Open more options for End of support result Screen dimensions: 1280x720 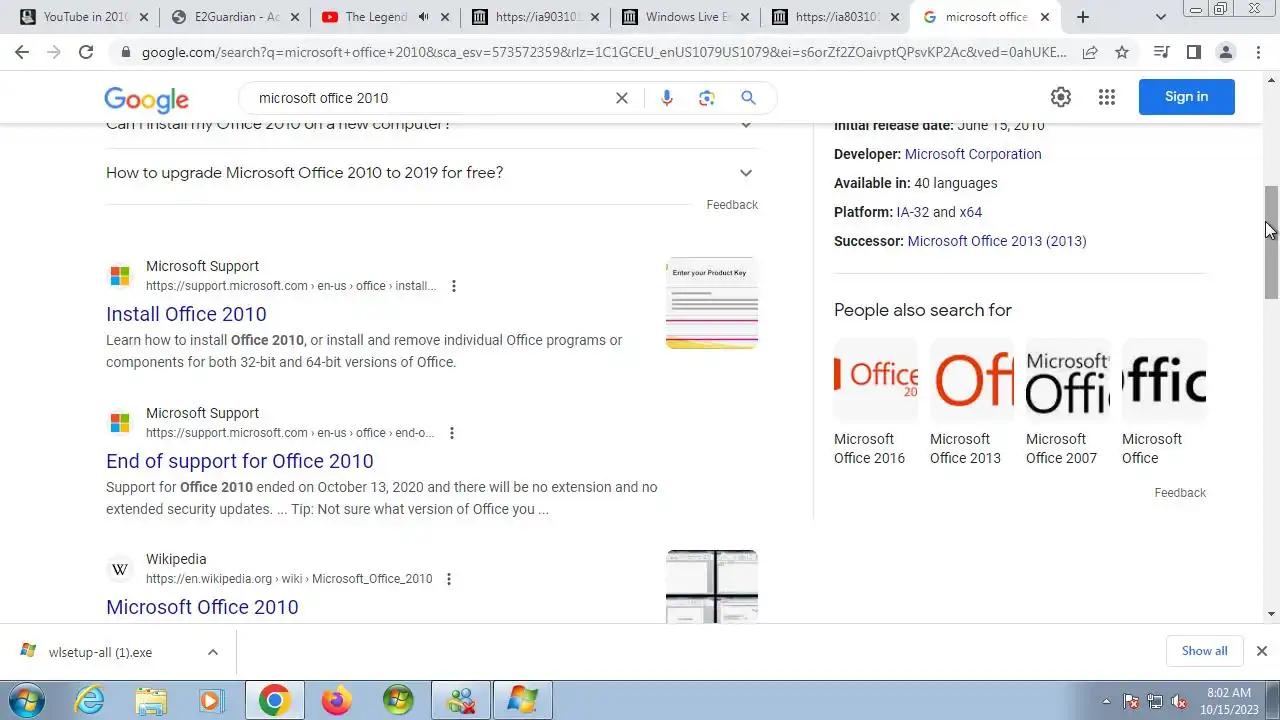click(x=452, y=433)
